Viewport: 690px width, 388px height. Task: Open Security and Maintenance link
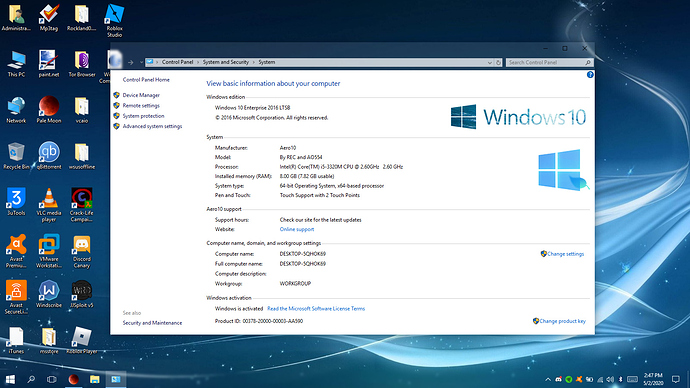point(152,323)
